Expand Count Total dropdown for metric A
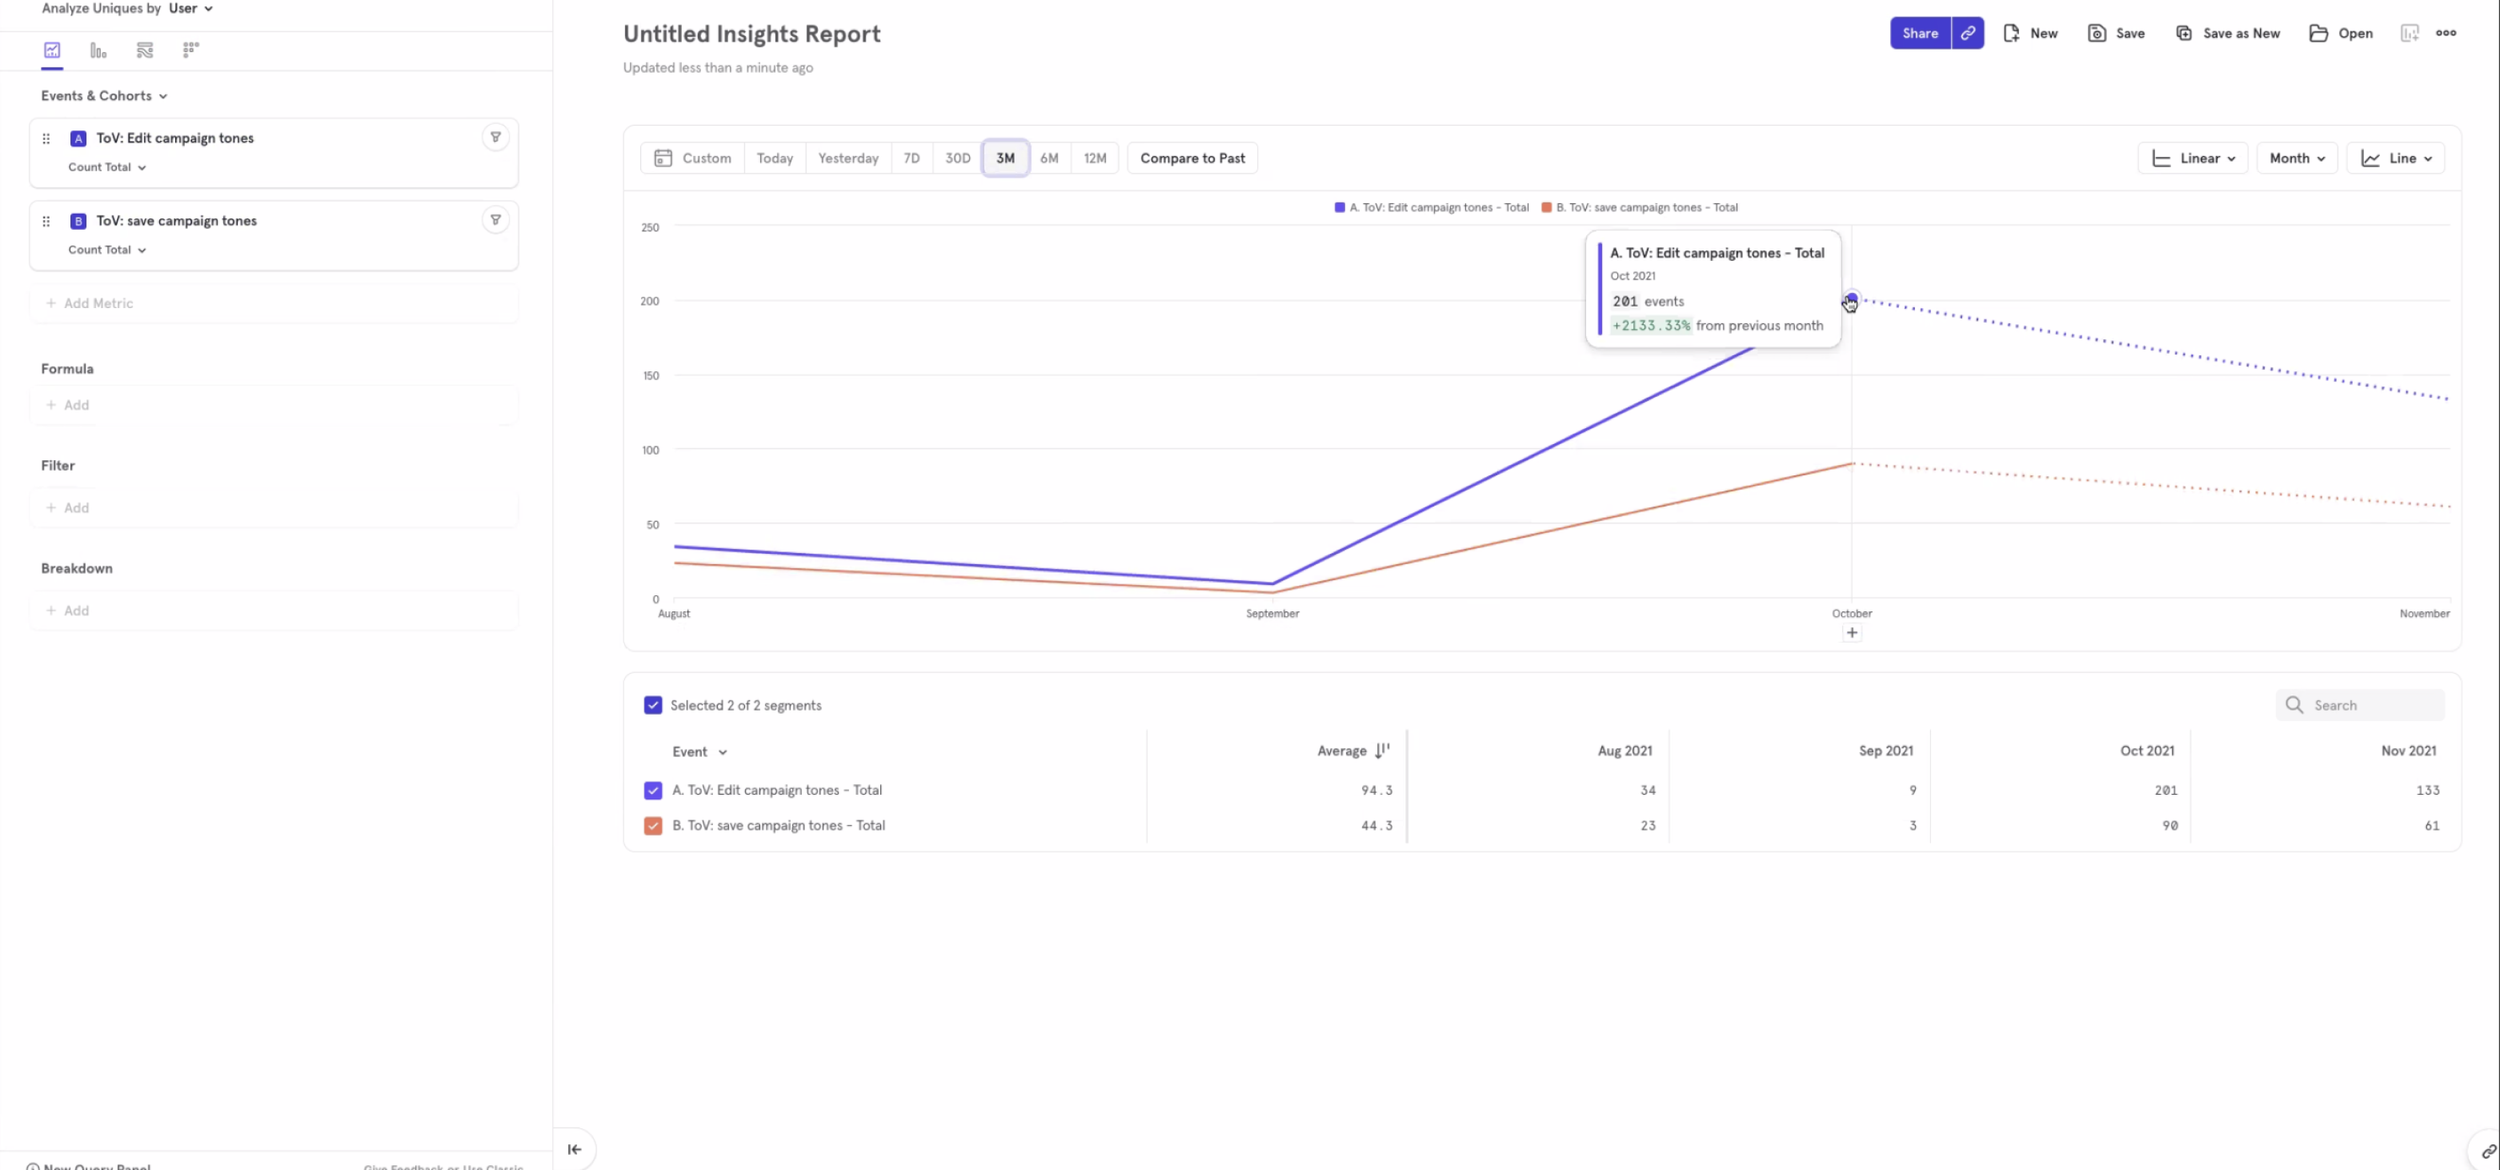Viewport: 2500px width, 1170px height. (x=107, y=167)
